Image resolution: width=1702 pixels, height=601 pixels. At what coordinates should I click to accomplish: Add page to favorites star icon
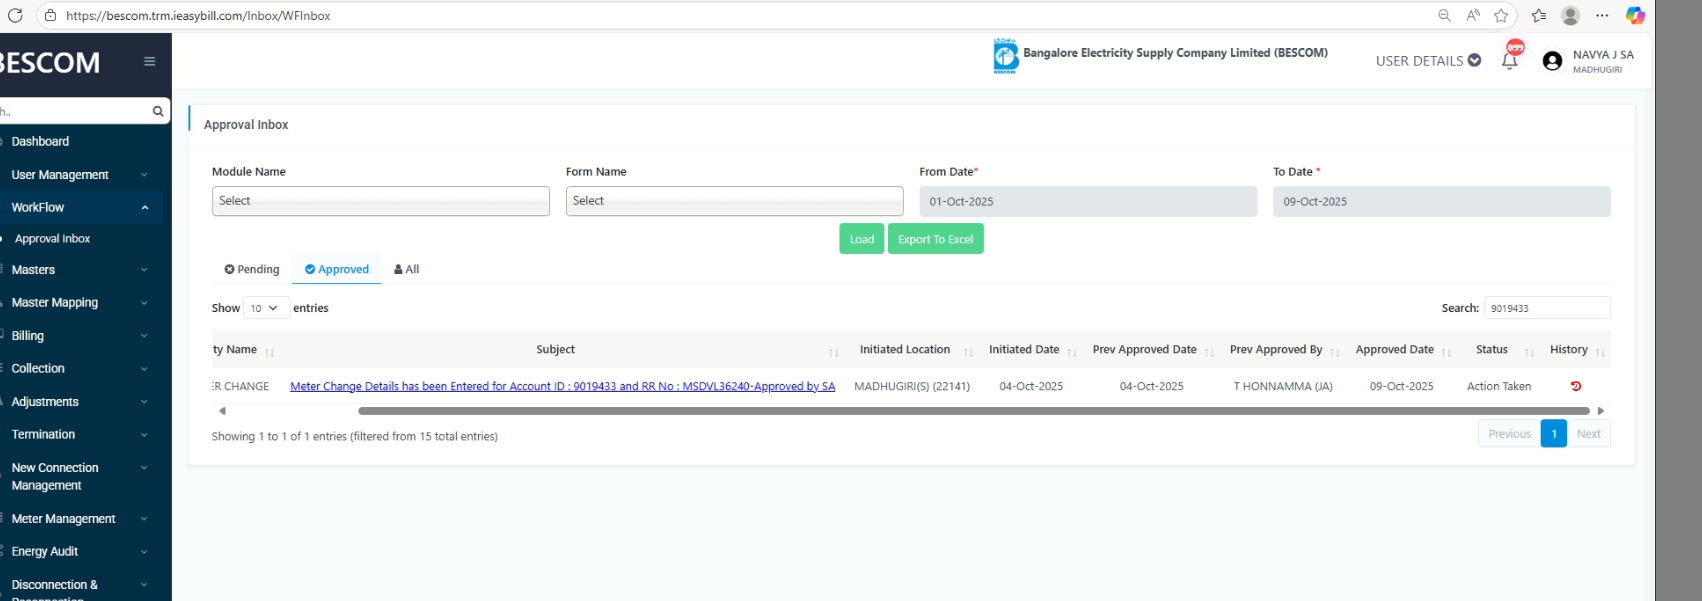coord(1501,15)
